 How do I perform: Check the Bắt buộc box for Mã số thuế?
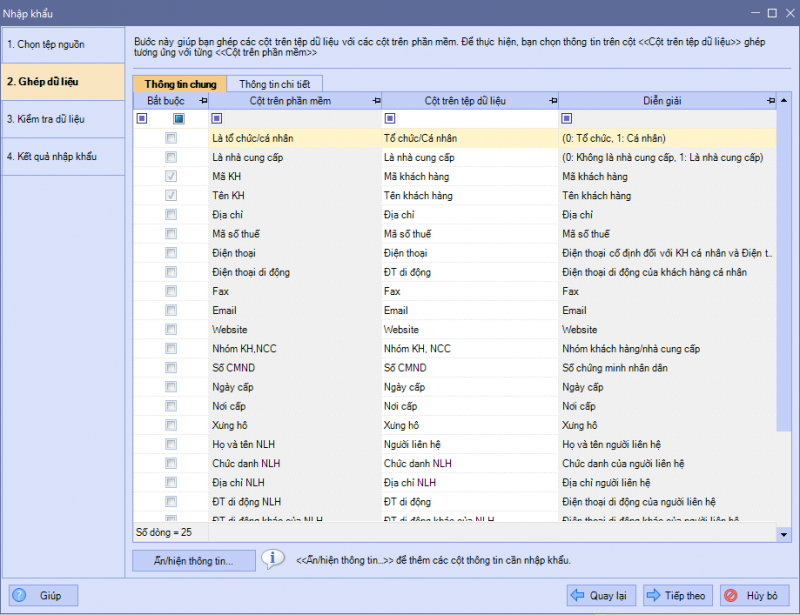pyautogui.click(x=171, y=234)
